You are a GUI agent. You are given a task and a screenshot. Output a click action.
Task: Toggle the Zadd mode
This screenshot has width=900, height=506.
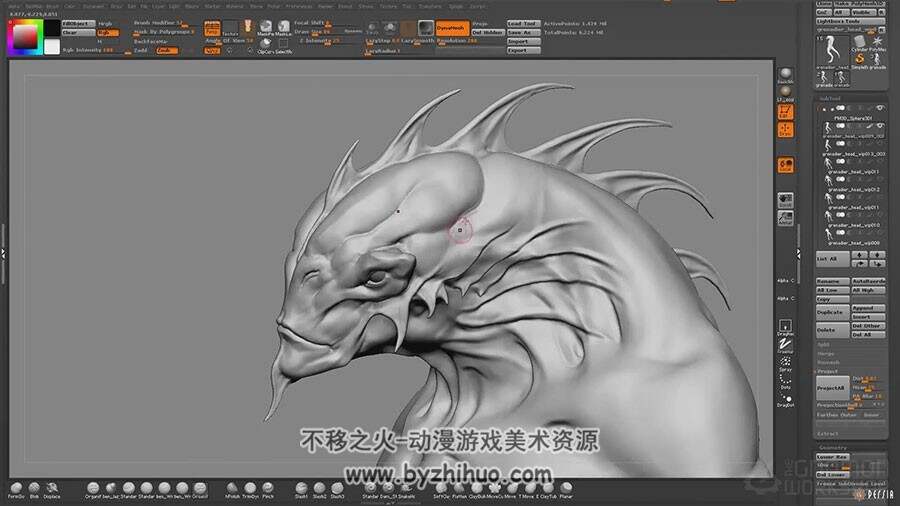[141, 50]
